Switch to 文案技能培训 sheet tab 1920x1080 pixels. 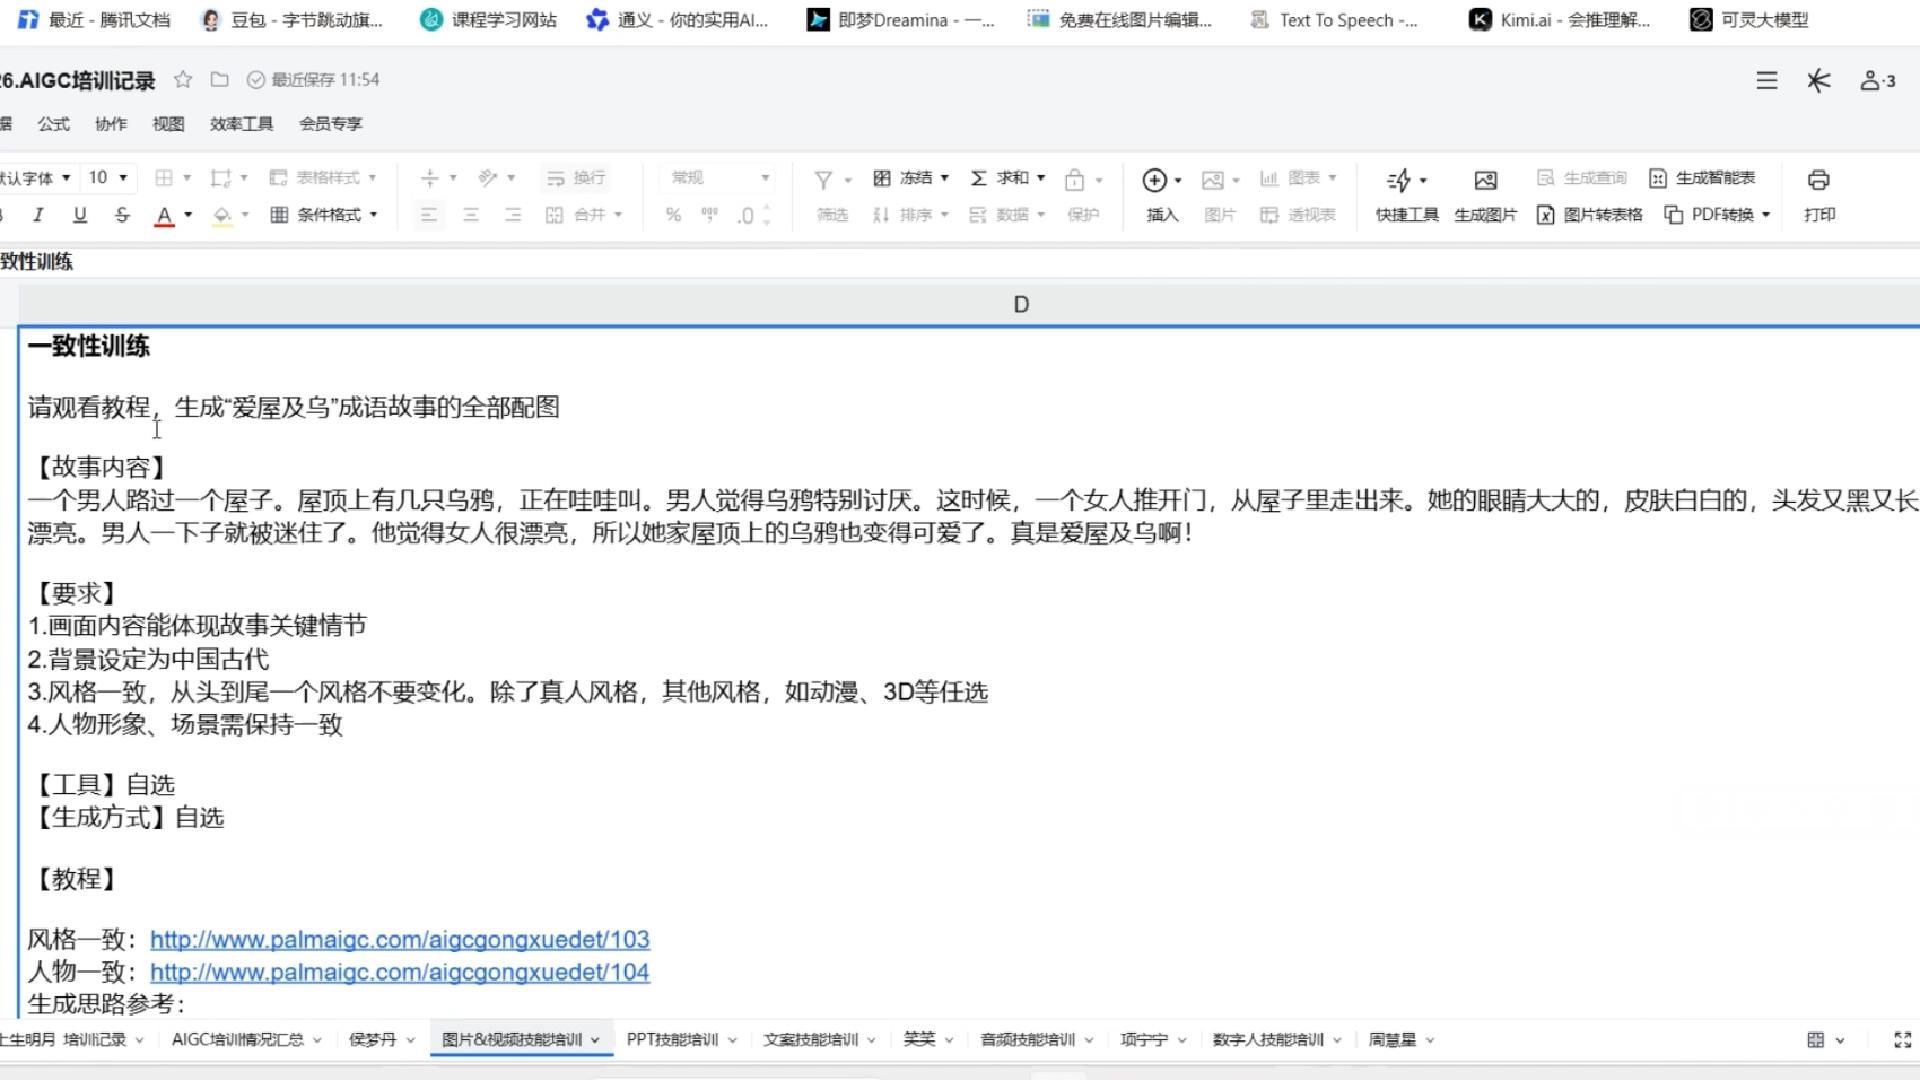pos(810,1039)
